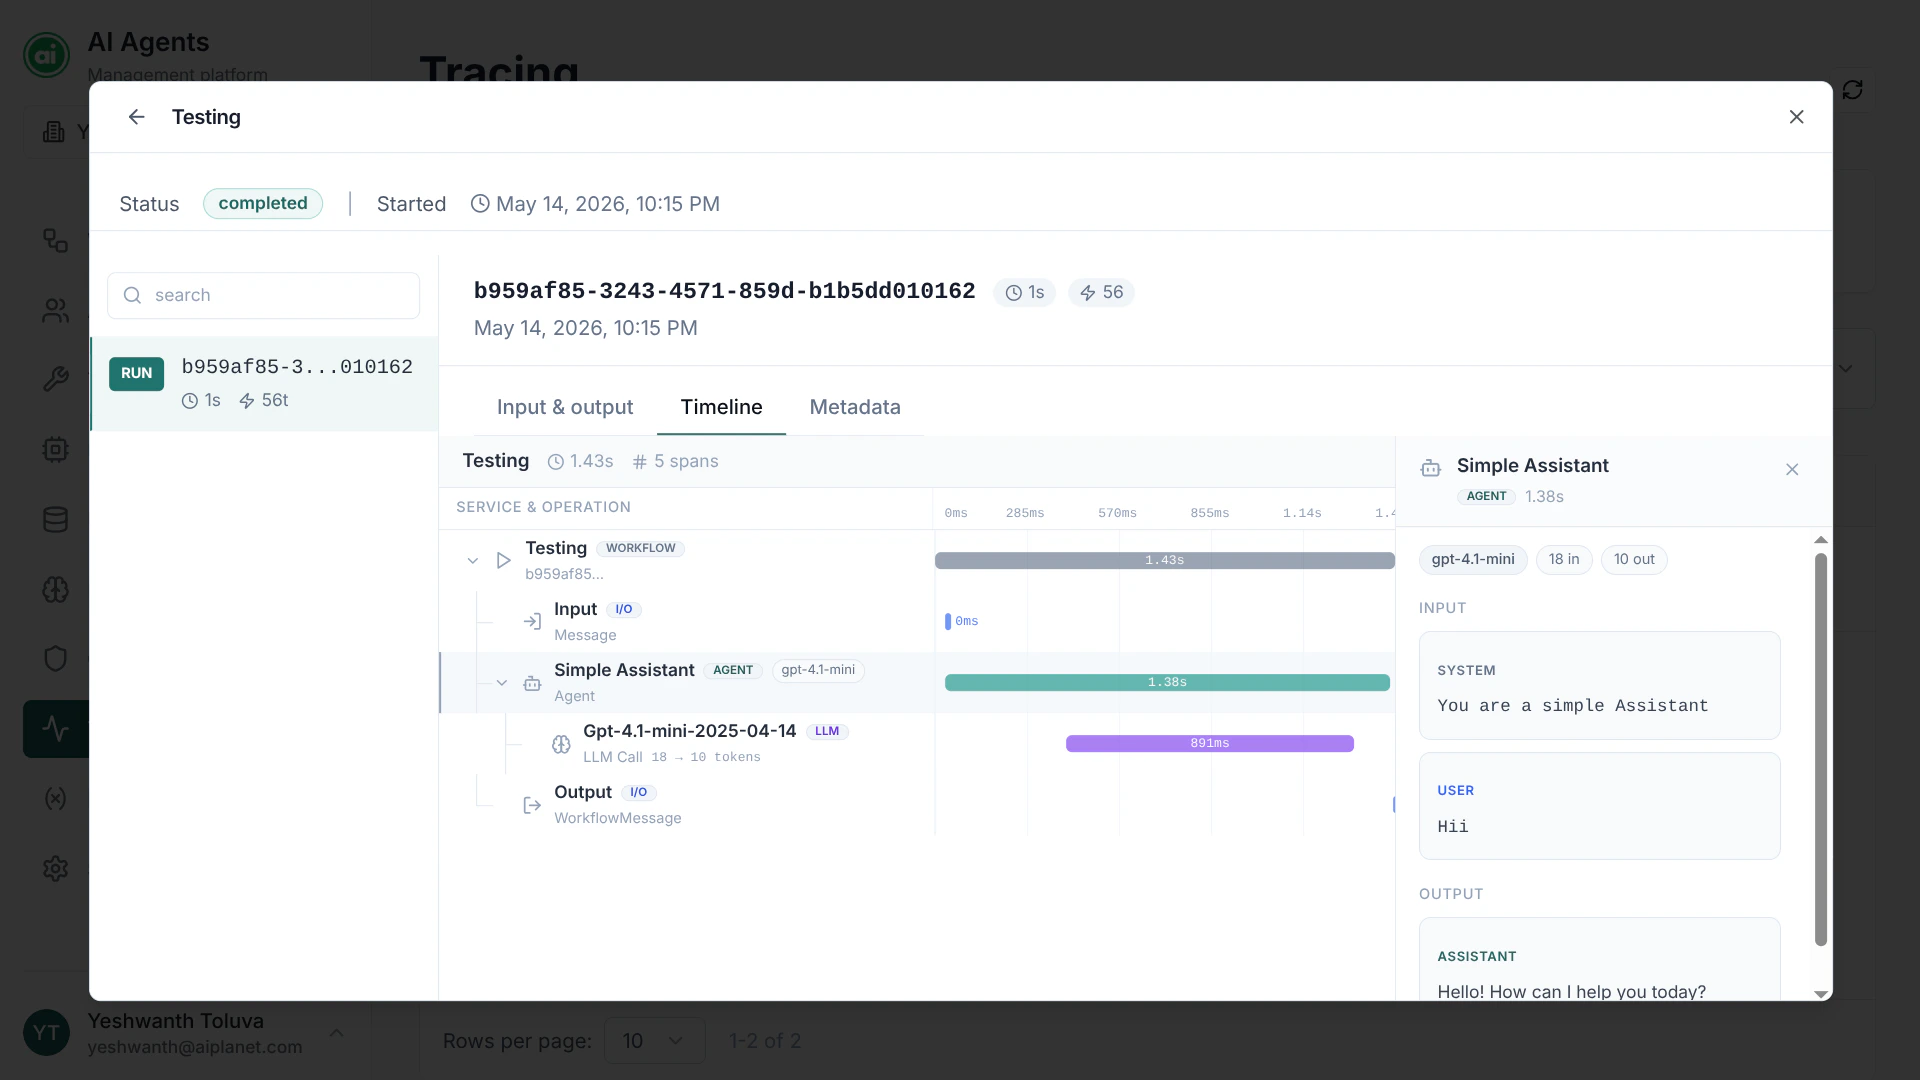Open wrench tools icon in background sidebar
1920x1080 pixels.
[55, 380]
